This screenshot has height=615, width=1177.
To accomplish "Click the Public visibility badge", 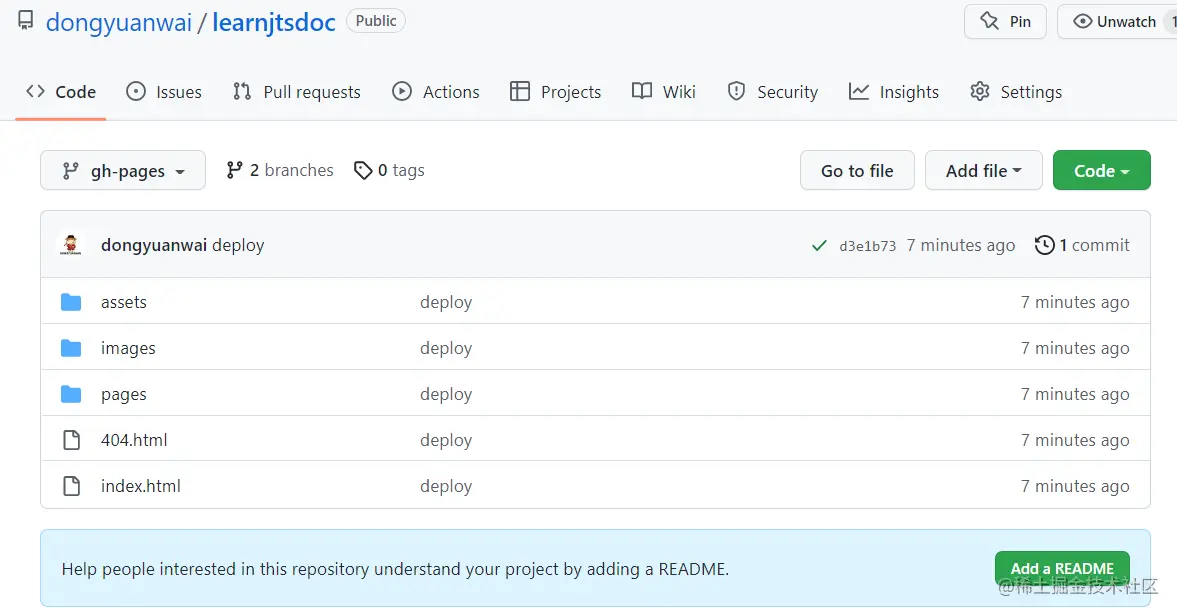I will pyautogui.click(x=376, y=21).
